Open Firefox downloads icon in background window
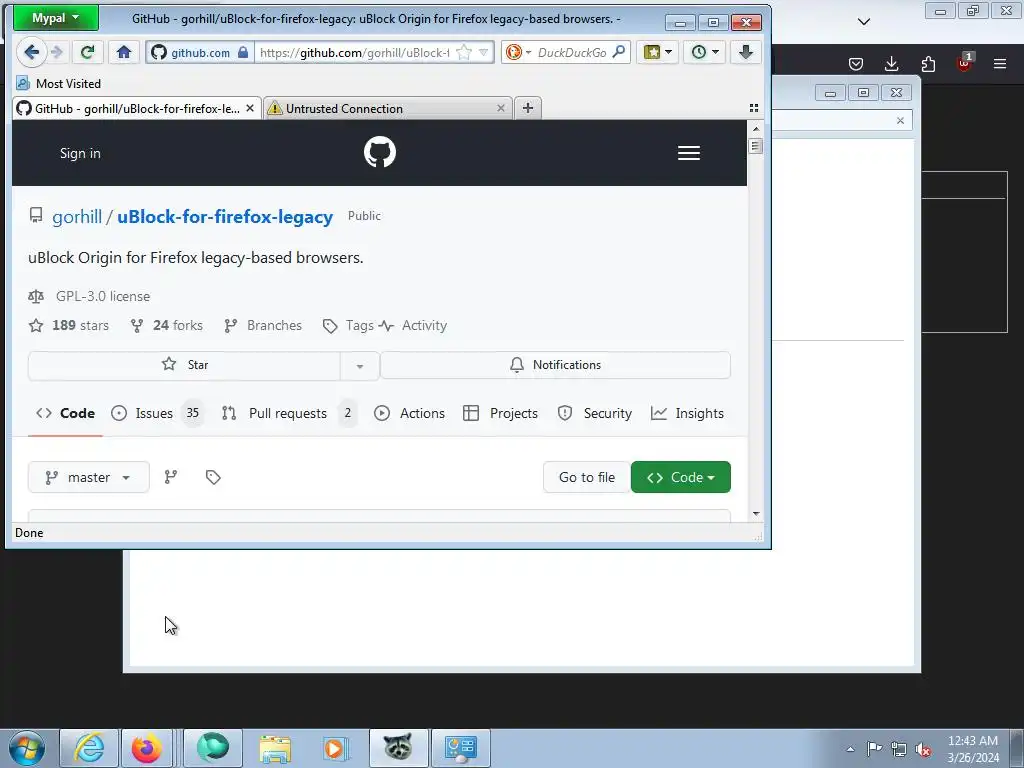Screen dimensions: 1024x768 click(891, 64)
